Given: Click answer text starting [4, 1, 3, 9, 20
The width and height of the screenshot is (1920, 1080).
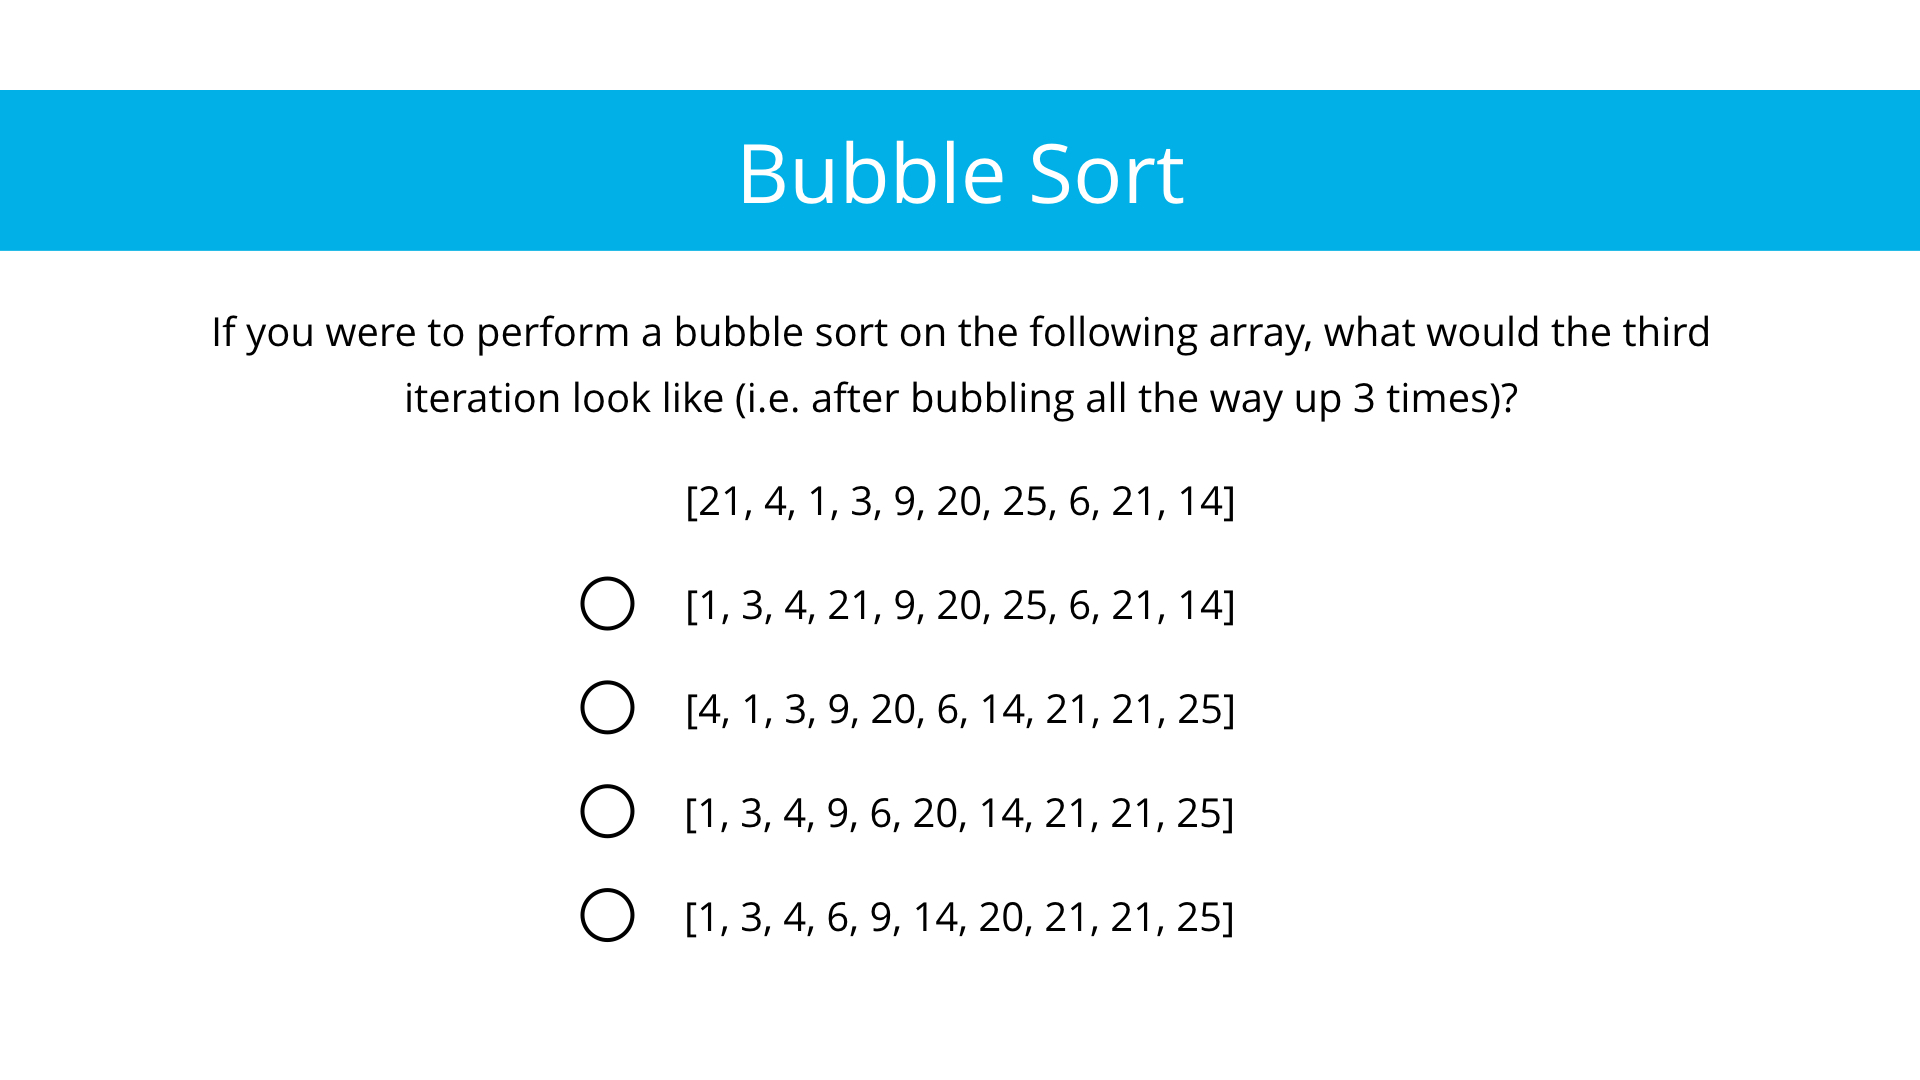Looking at the screenshot, I should [960, 710].
